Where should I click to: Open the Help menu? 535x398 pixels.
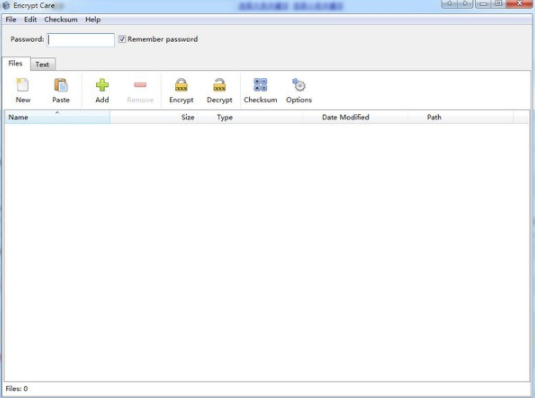pos(93,19)
